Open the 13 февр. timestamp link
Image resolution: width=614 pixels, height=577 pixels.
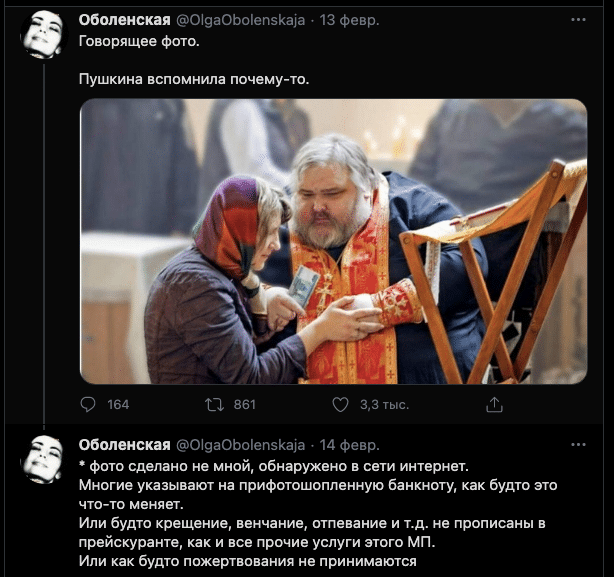tap(349, 20)
